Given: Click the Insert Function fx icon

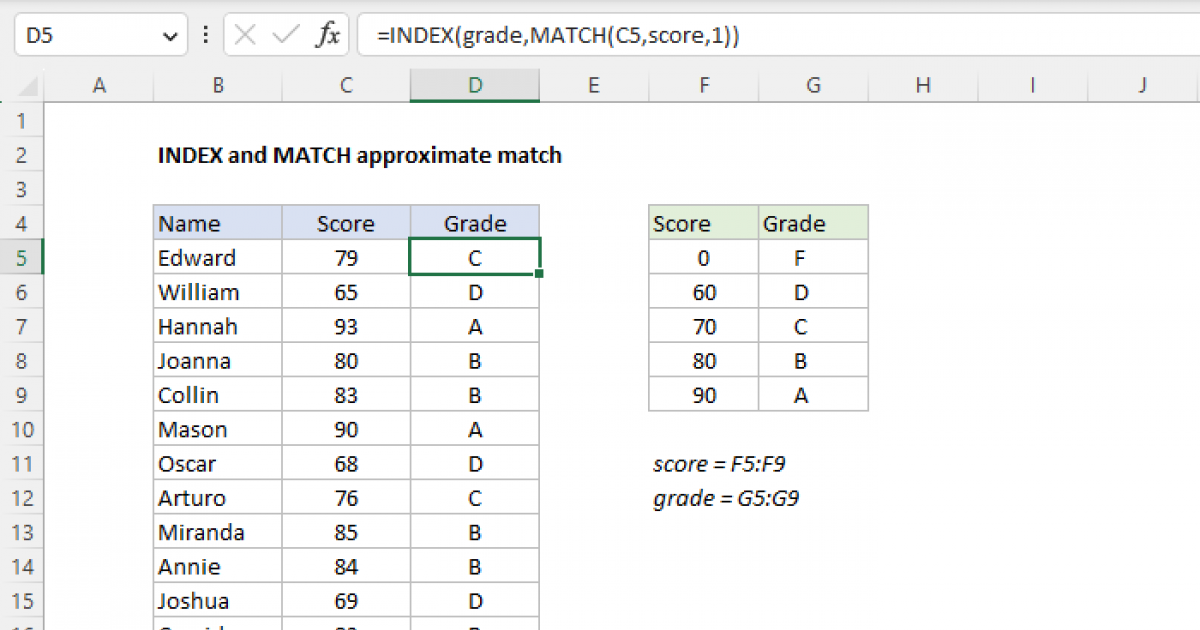Looking at the screenshot, I should (x=327, y=37).
